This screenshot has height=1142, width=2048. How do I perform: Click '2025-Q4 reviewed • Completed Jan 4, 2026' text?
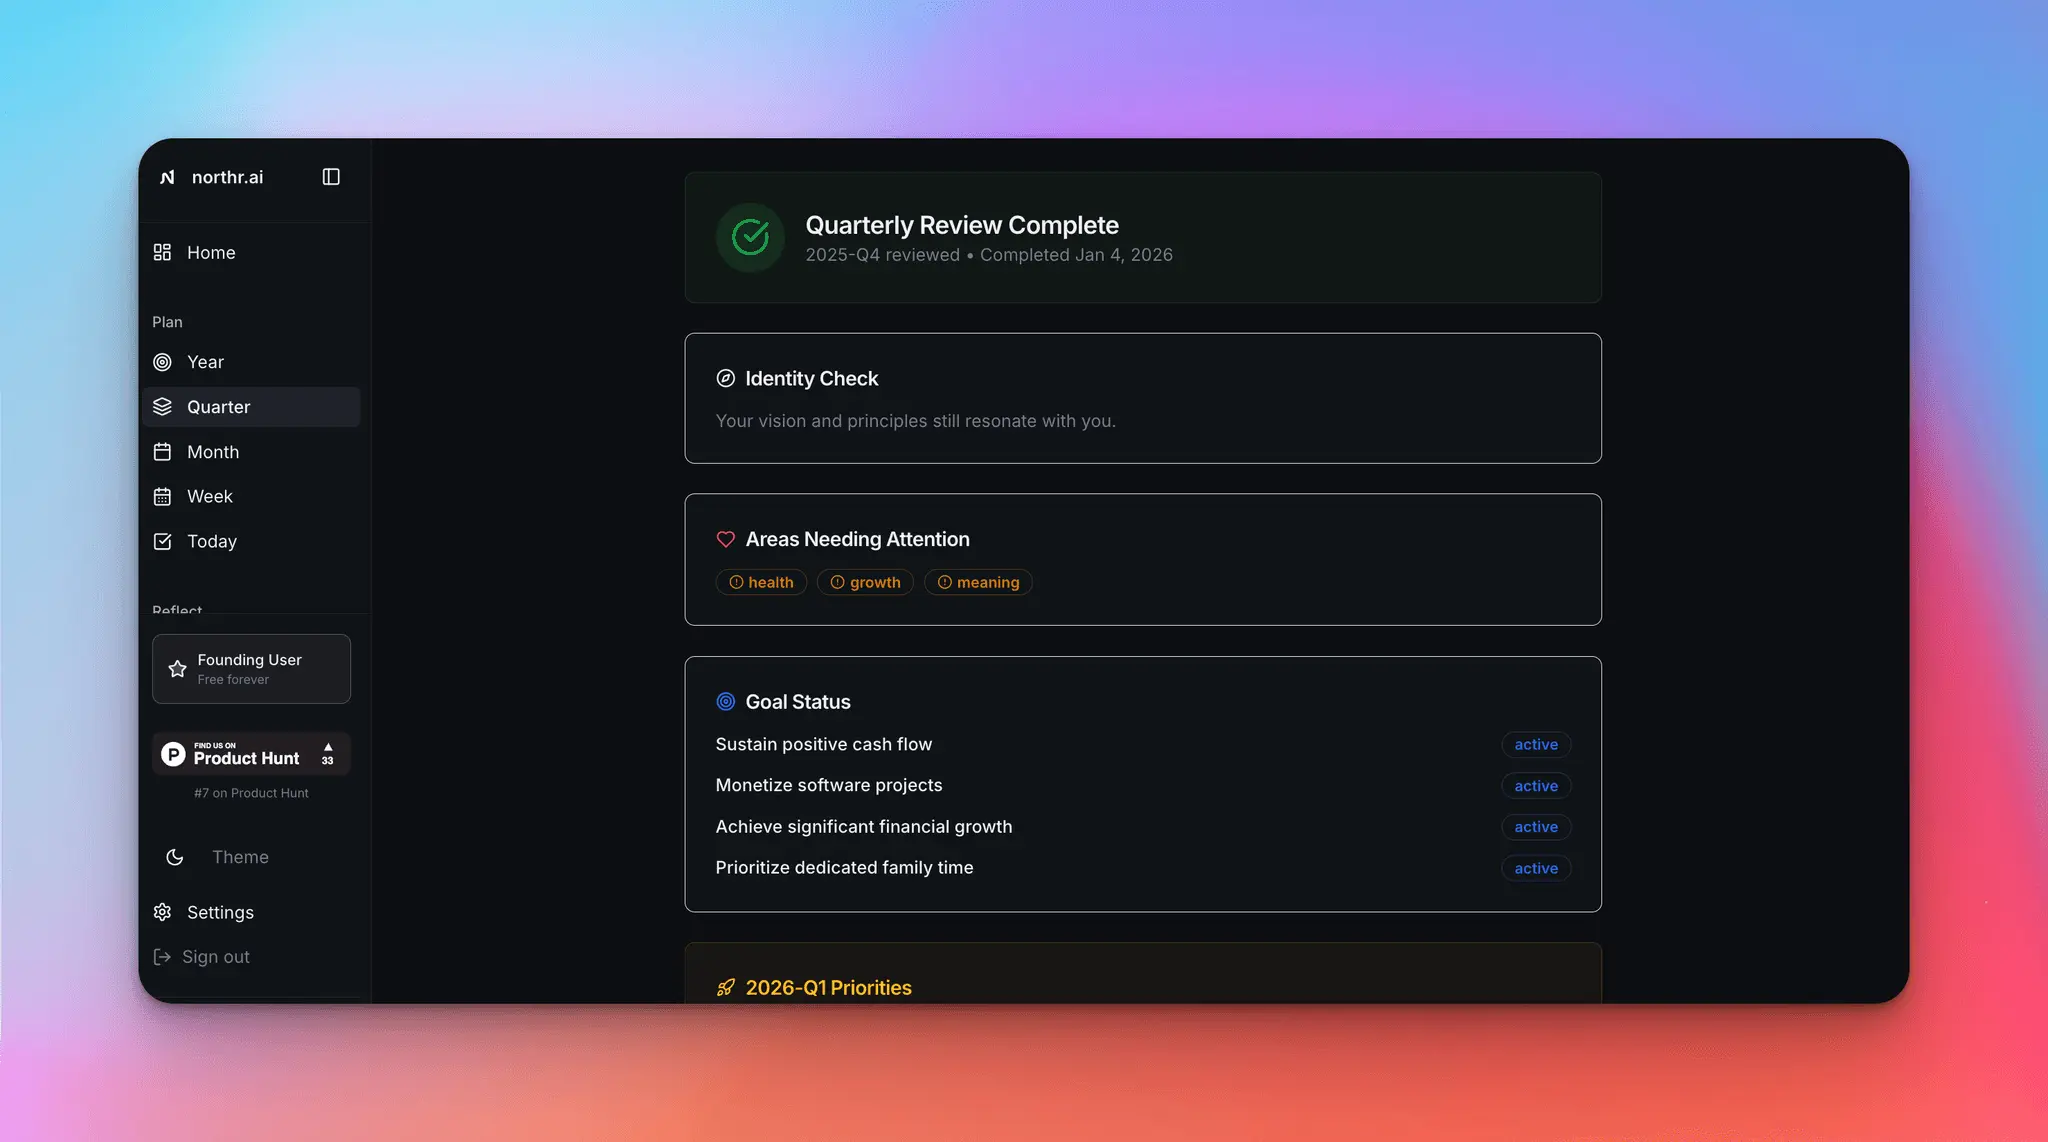989,255
